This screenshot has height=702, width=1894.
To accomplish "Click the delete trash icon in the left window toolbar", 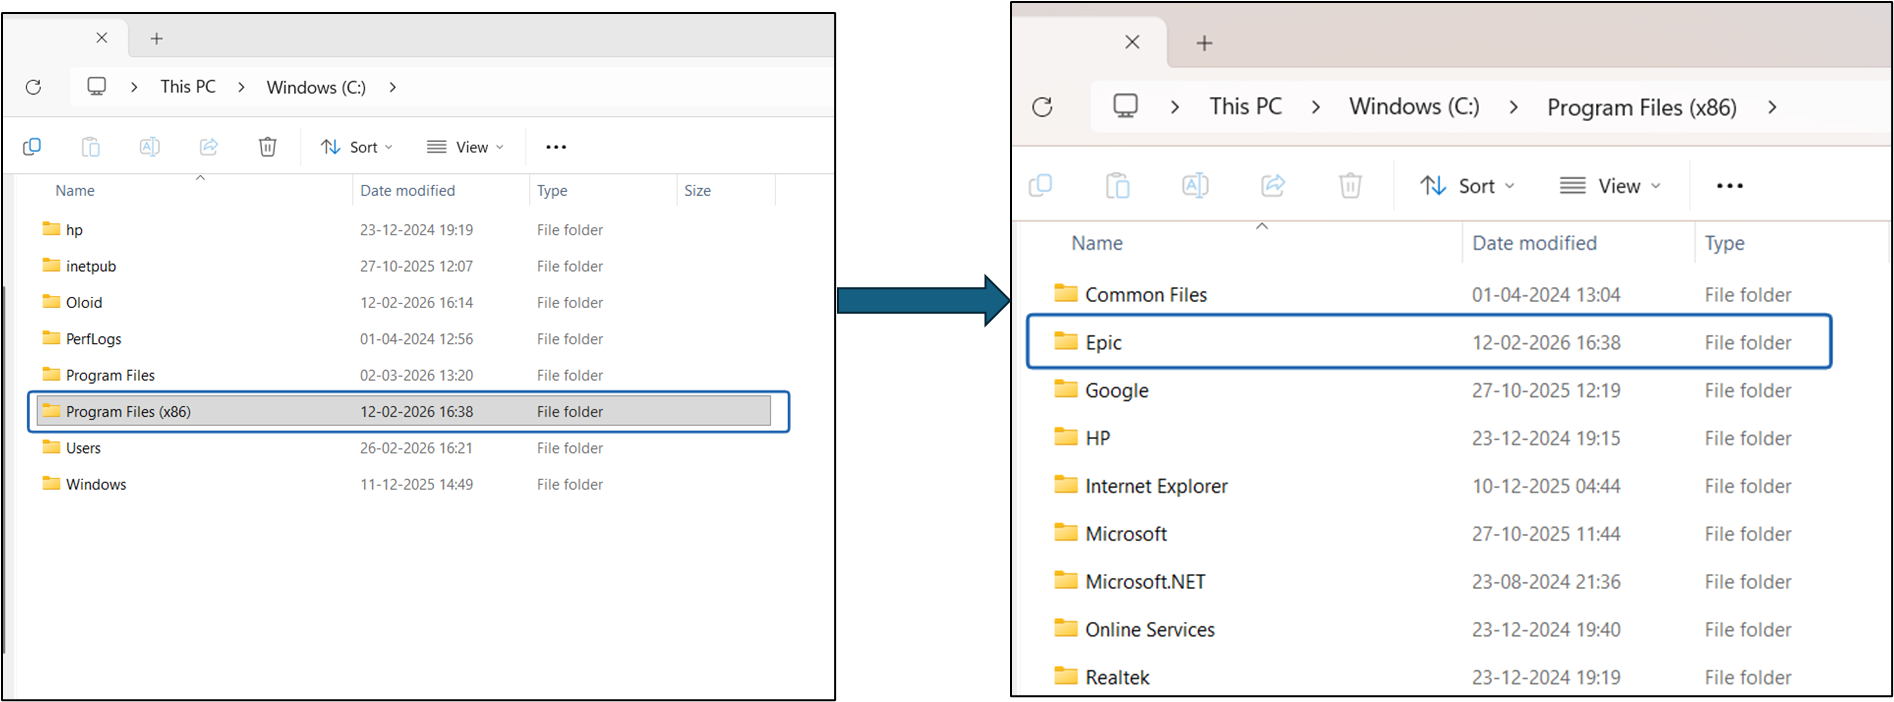I will tap(267, 147).
